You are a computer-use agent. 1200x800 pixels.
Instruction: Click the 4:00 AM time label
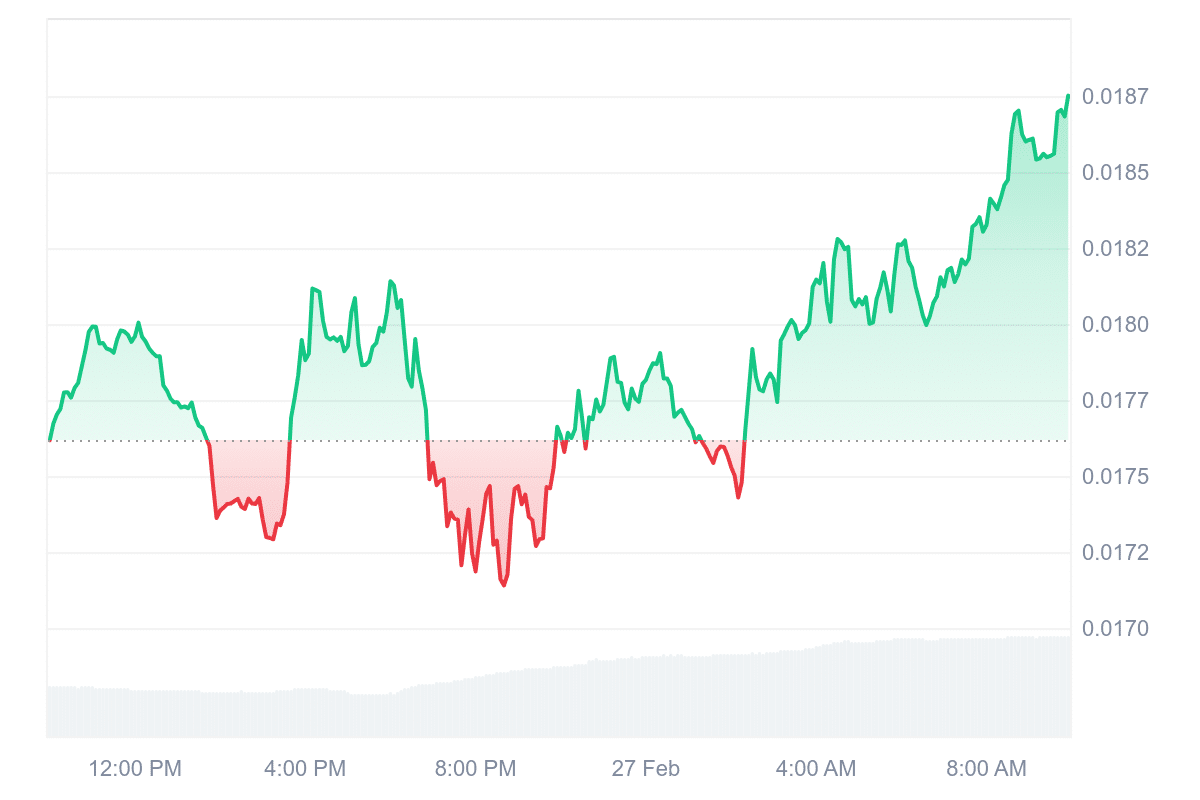pos(816,769)
